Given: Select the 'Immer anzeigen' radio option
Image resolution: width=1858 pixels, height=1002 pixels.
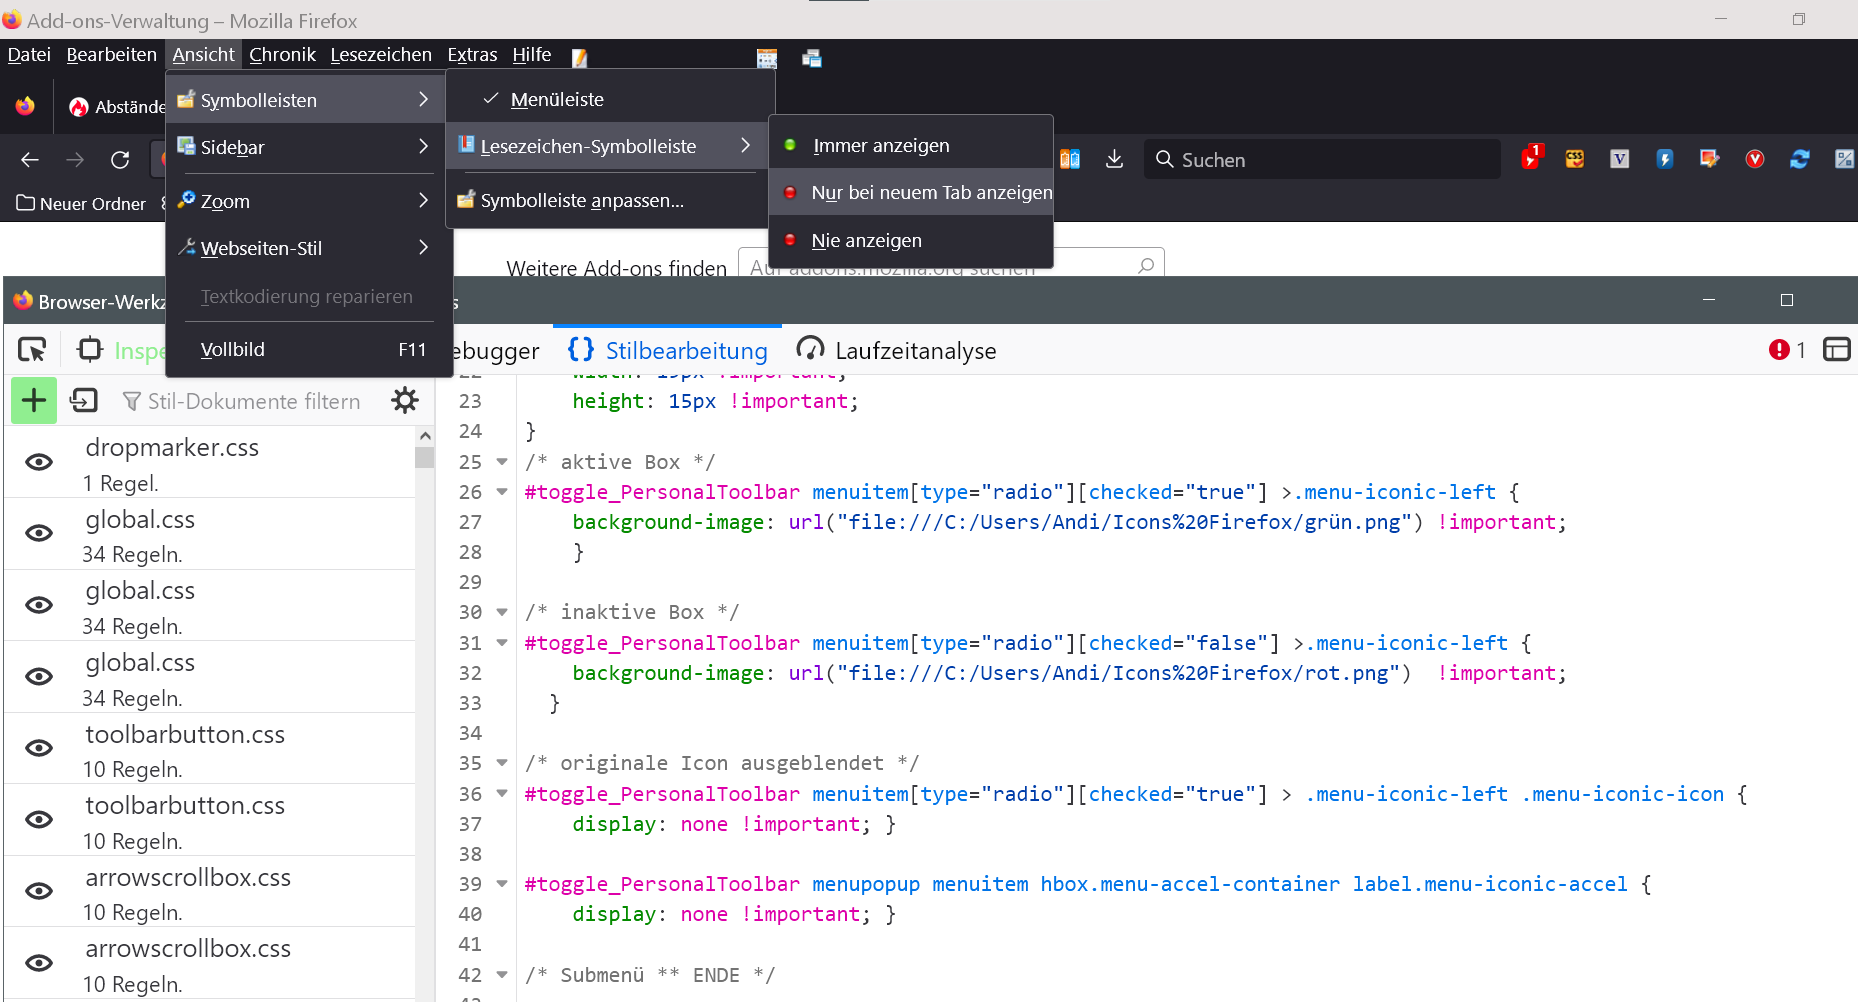Looking at the screenshot, I should (x=880, y=146).
